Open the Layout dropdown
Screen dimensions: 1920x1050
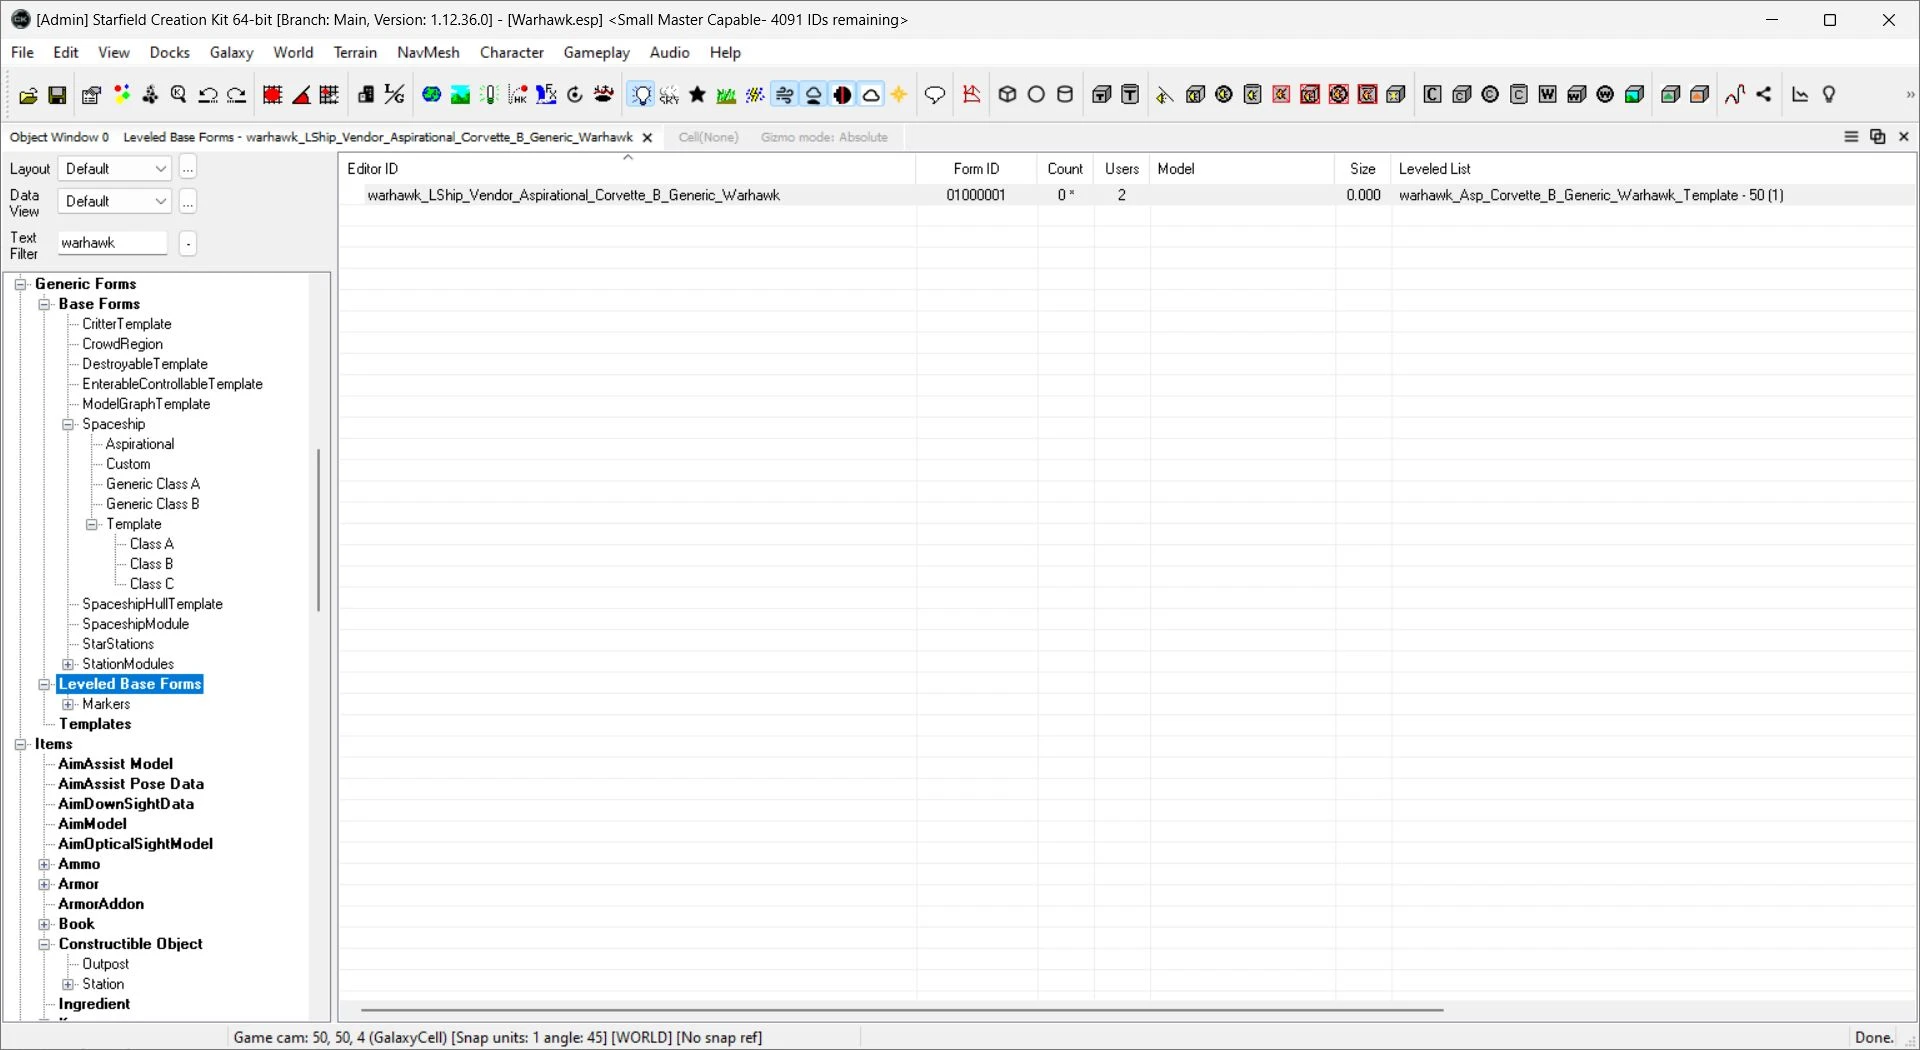(x=115, y=169)
